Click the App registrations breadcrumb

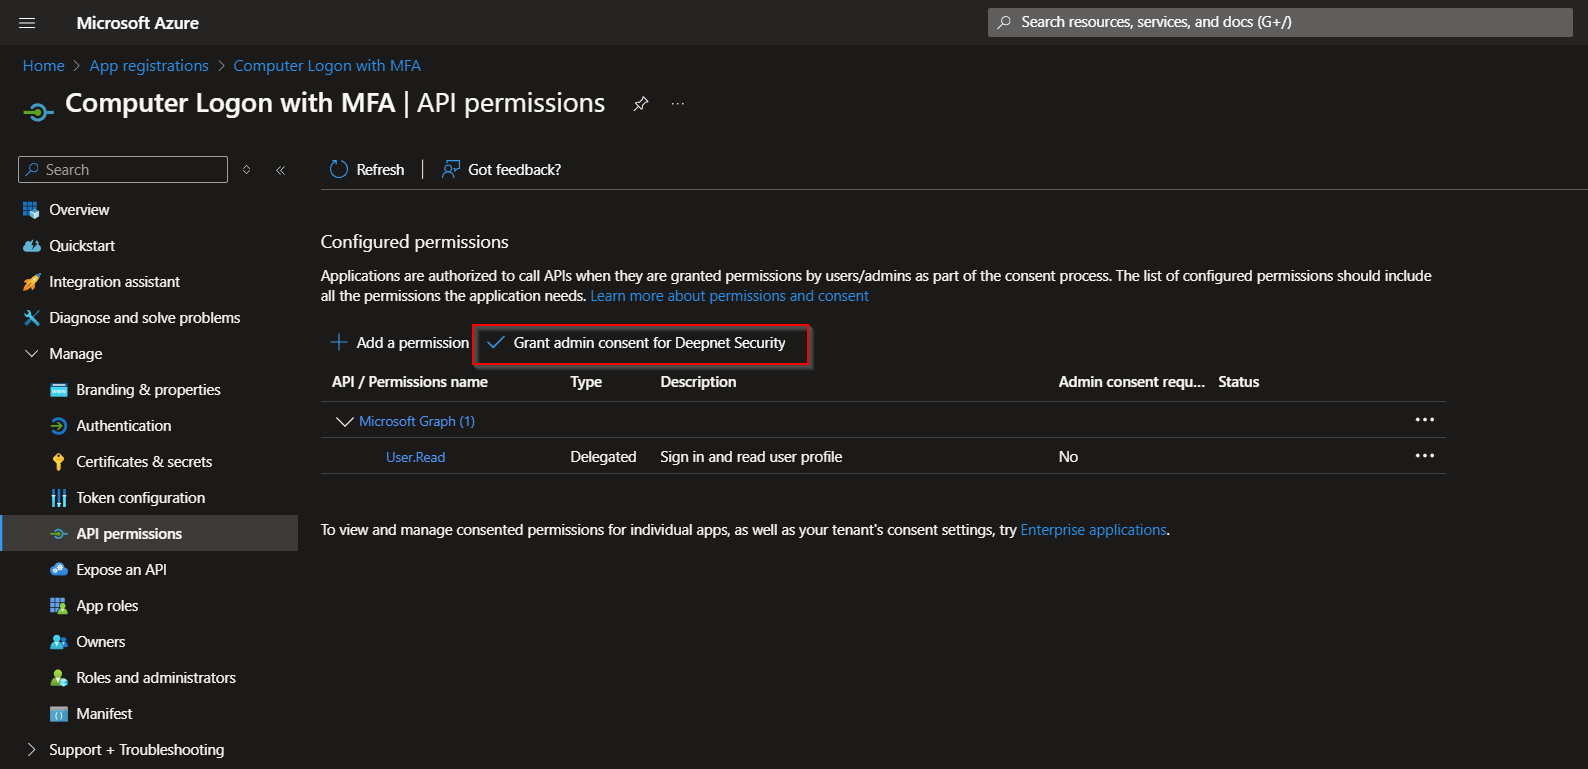[x=149, y=66]
